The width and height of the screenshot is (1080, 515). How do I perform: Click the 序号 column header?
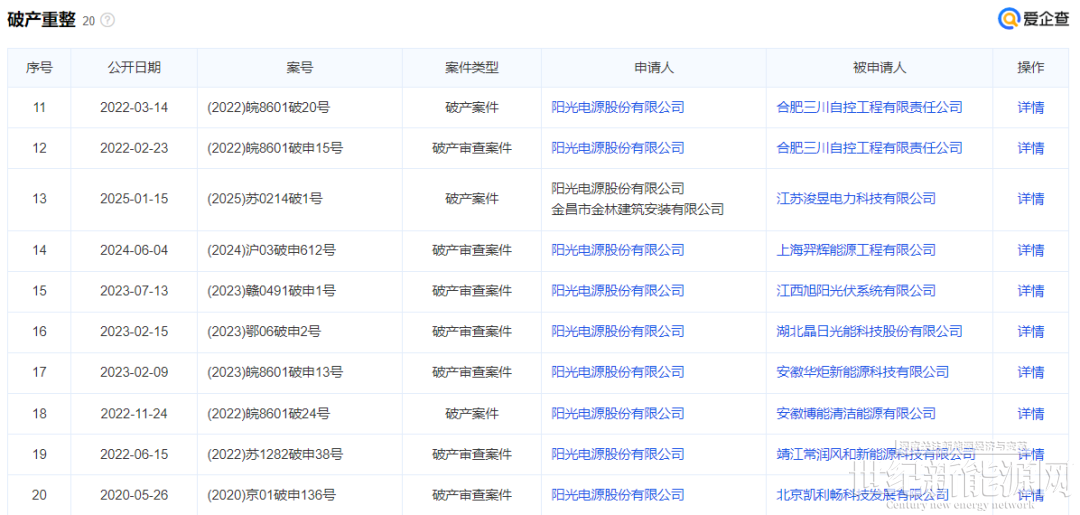pyautogui.click(x=39, y=67)
